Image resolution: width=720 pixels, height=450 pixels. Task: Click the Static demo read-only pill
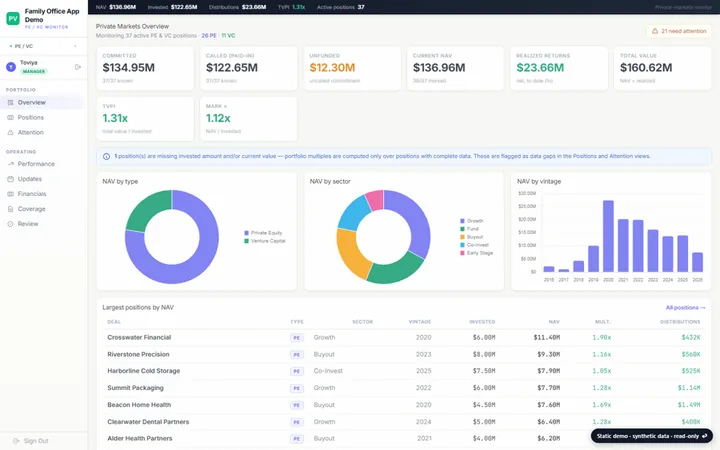[x=652, y=436]
